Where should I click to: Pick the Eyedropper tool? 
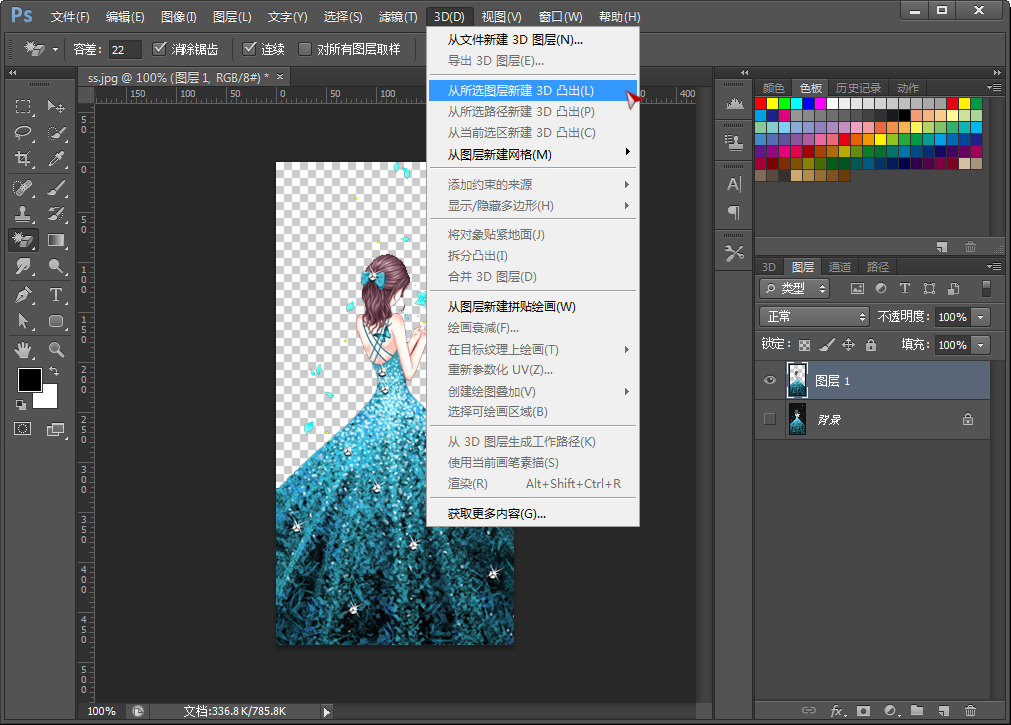[x=57, y=159]
